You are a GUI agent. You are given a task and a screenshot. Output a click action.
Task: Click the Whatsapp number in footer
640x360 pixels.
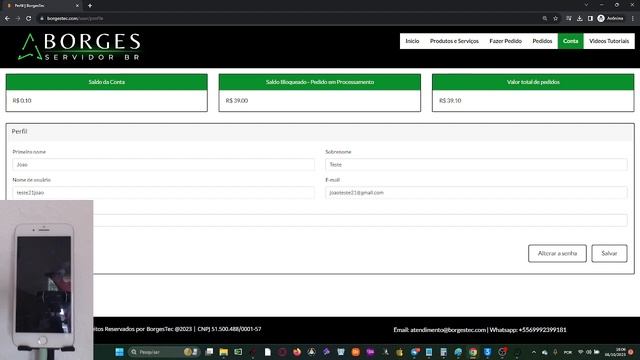coord(542,330)
